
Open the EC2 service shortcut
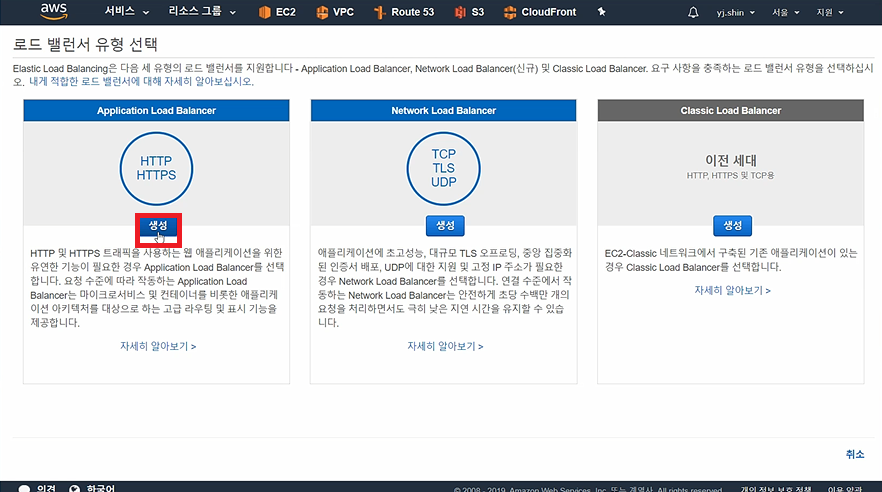(277, 12)
